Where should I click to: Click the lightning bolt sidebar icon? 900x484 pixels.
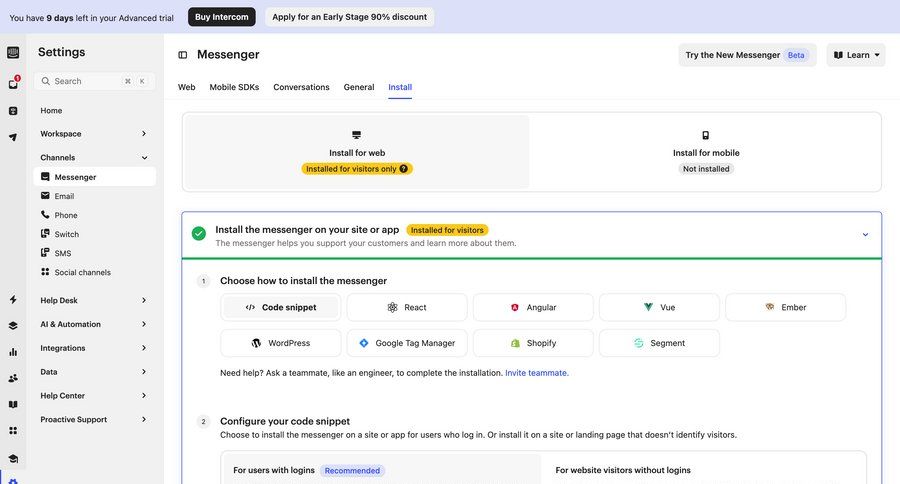point(13,300)
